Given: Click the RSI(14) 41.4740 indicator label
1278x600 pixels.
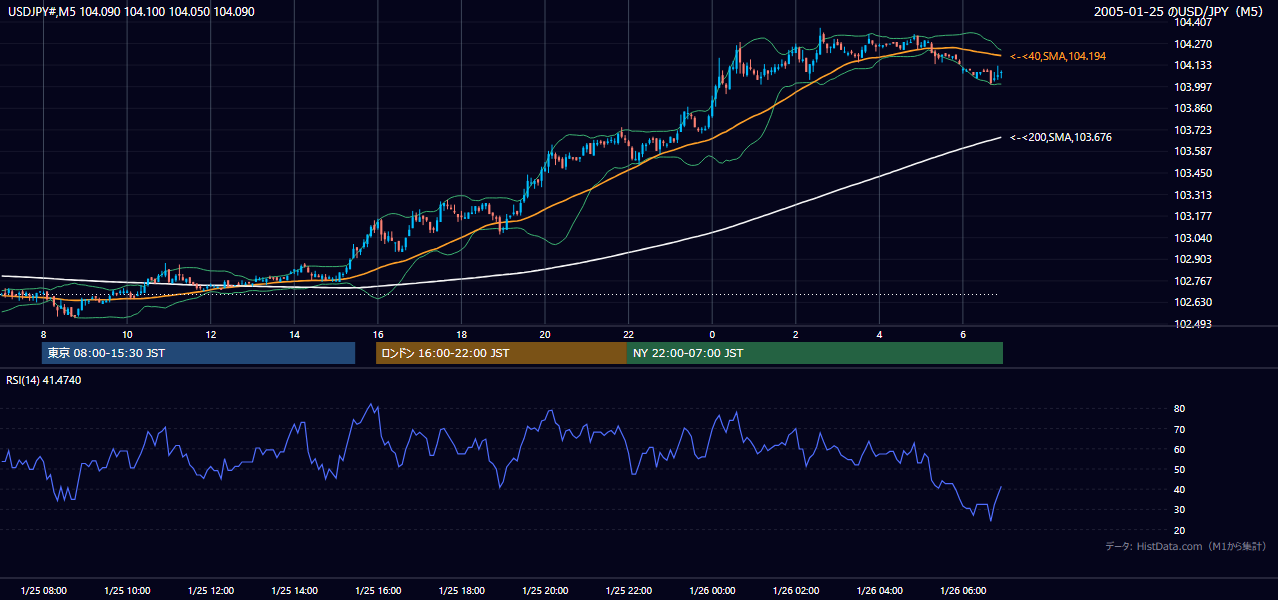Looking at the screenshot, I should pos(44,380).
